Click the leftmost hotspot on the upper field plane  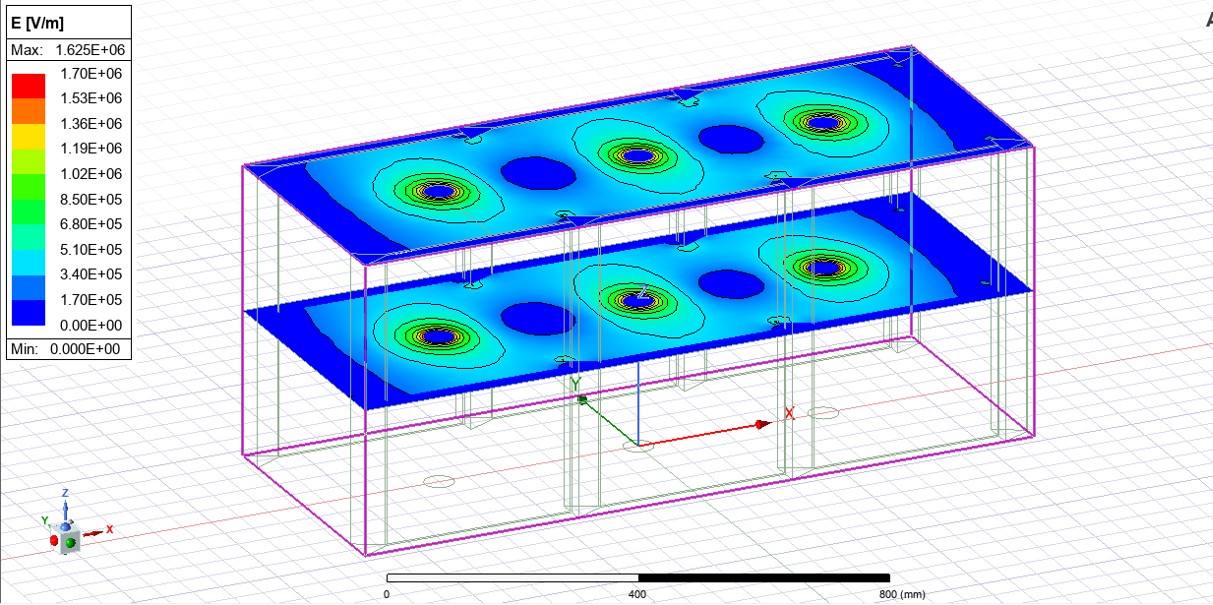[x=438, y=191]
